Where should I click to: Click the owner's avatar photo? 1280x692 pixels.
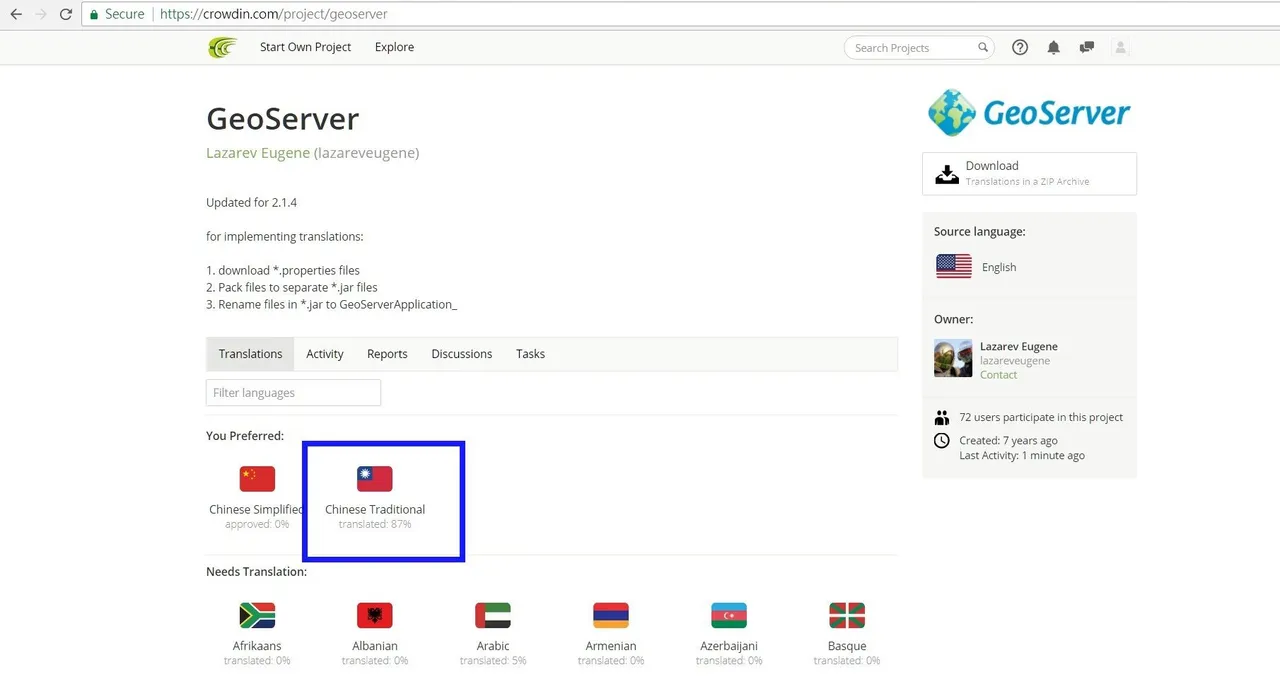pos(953,358)
